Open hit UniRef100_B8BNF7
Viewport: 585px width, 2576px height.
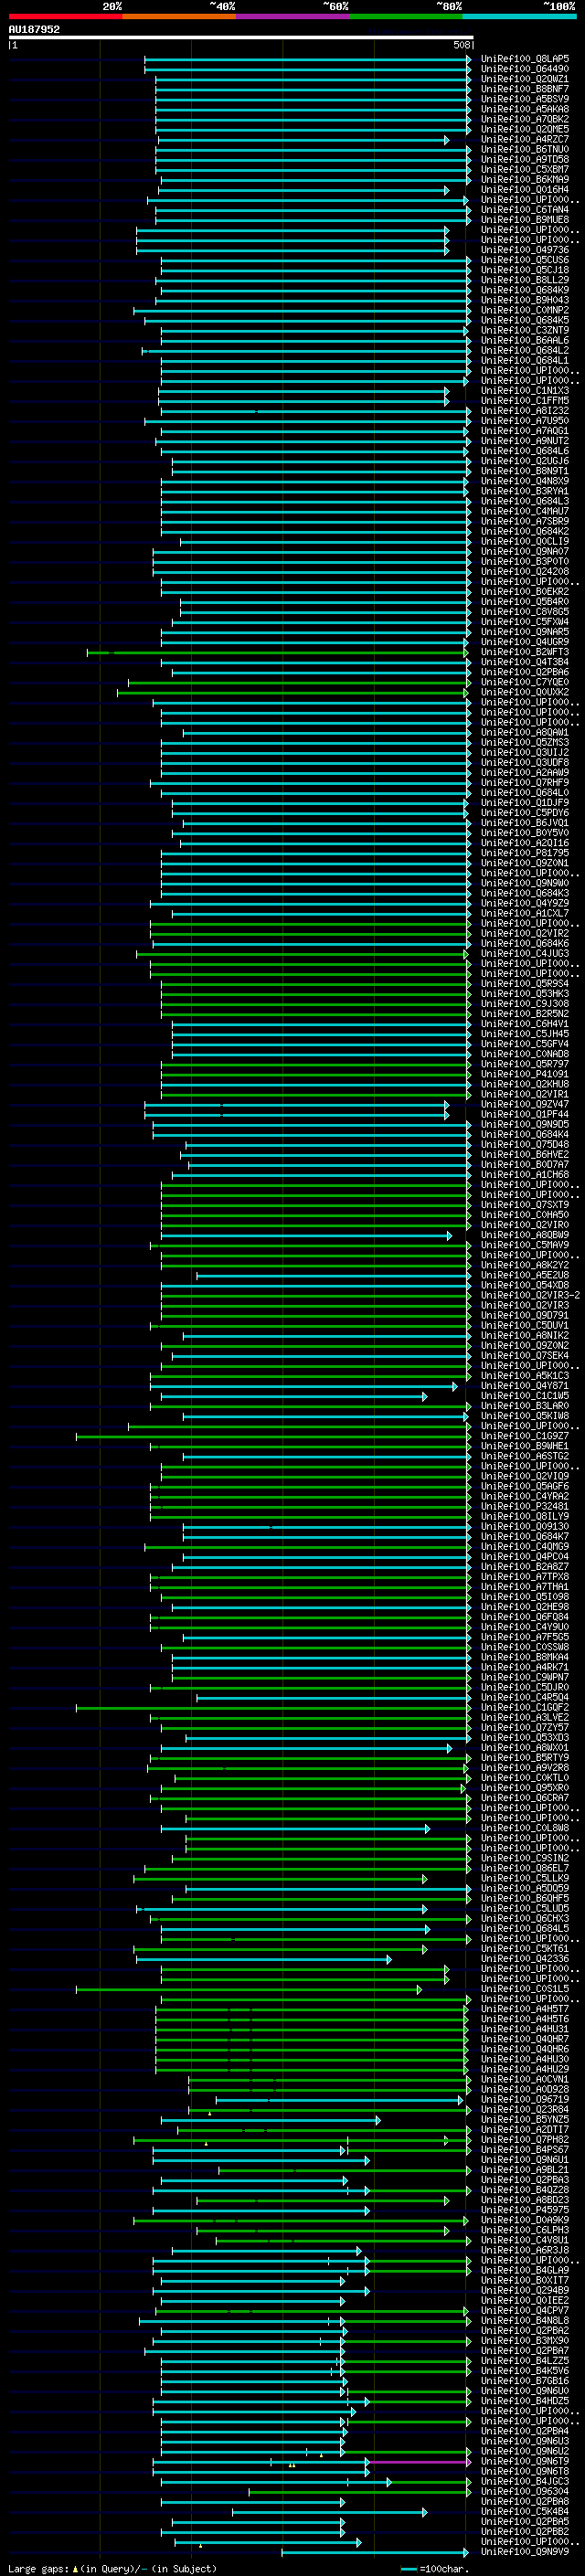525,90
